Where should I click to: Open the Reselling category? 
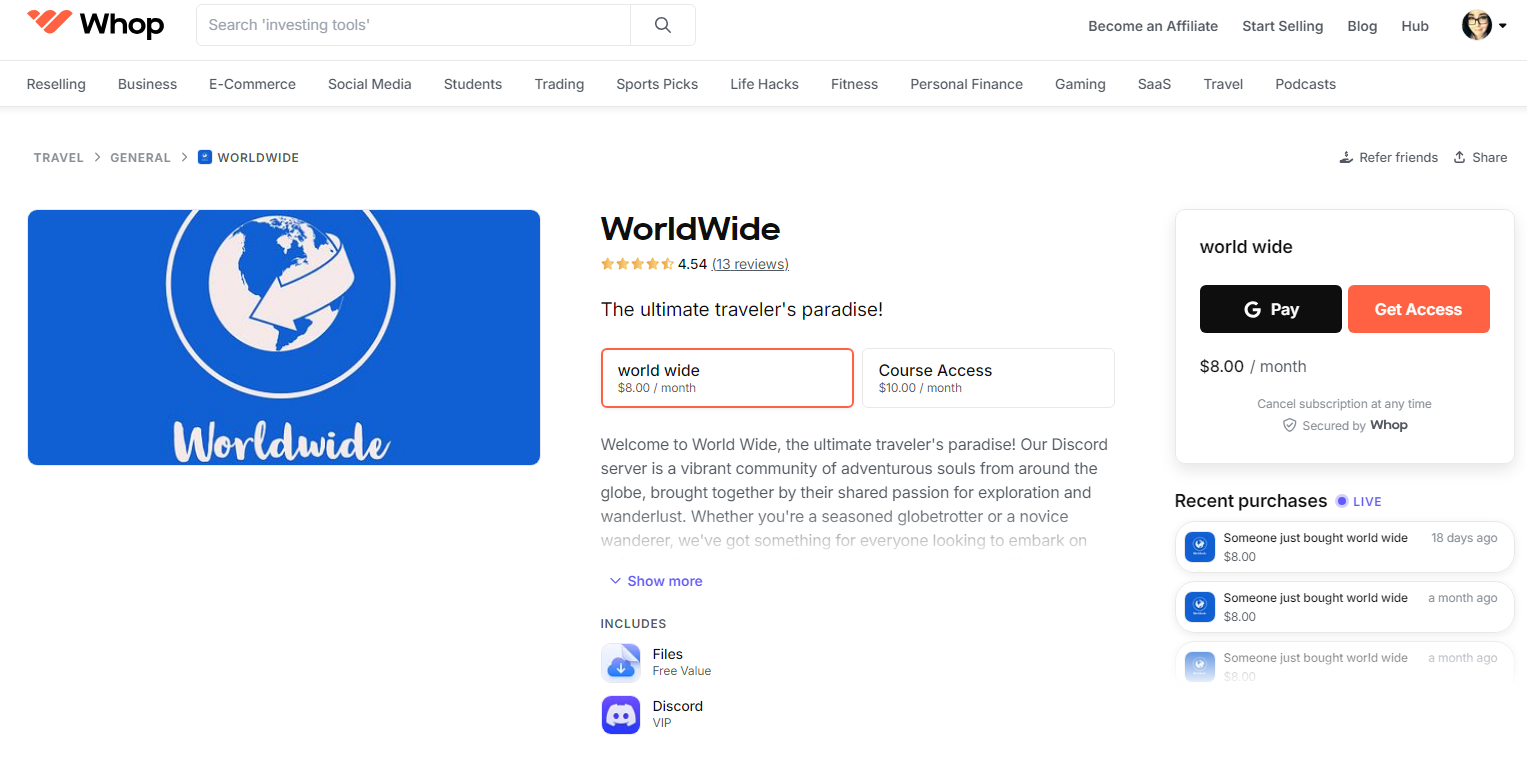56,84
